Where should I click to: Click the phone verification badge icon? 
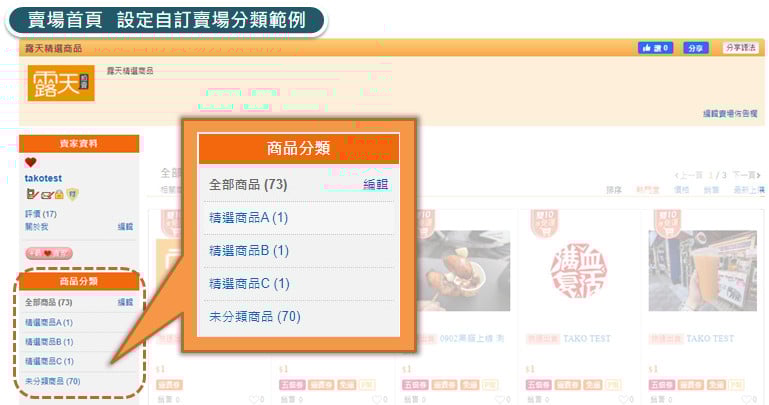[x=32, y=195]
